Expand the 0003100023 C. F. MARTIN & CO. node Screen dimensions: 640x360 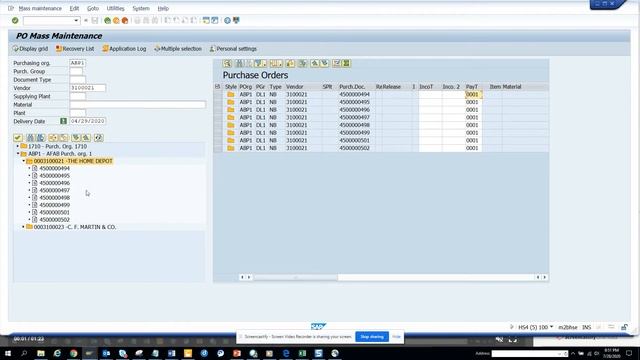tap(23, 227)
